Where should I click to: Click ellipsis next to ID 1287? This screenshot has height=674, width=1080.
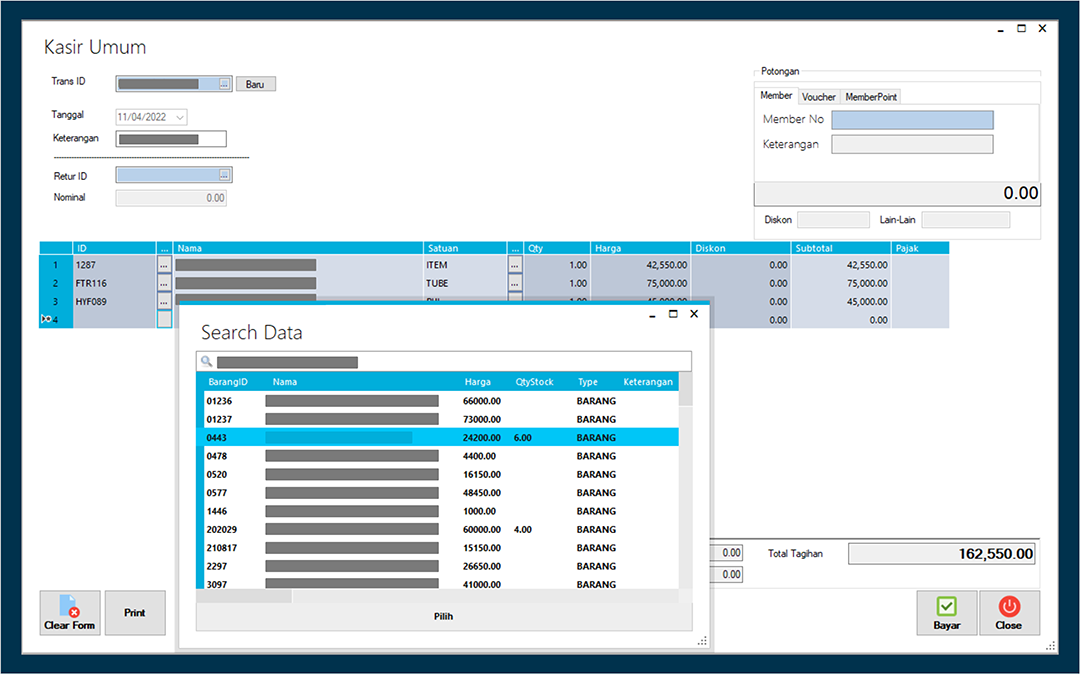[164, 264]
